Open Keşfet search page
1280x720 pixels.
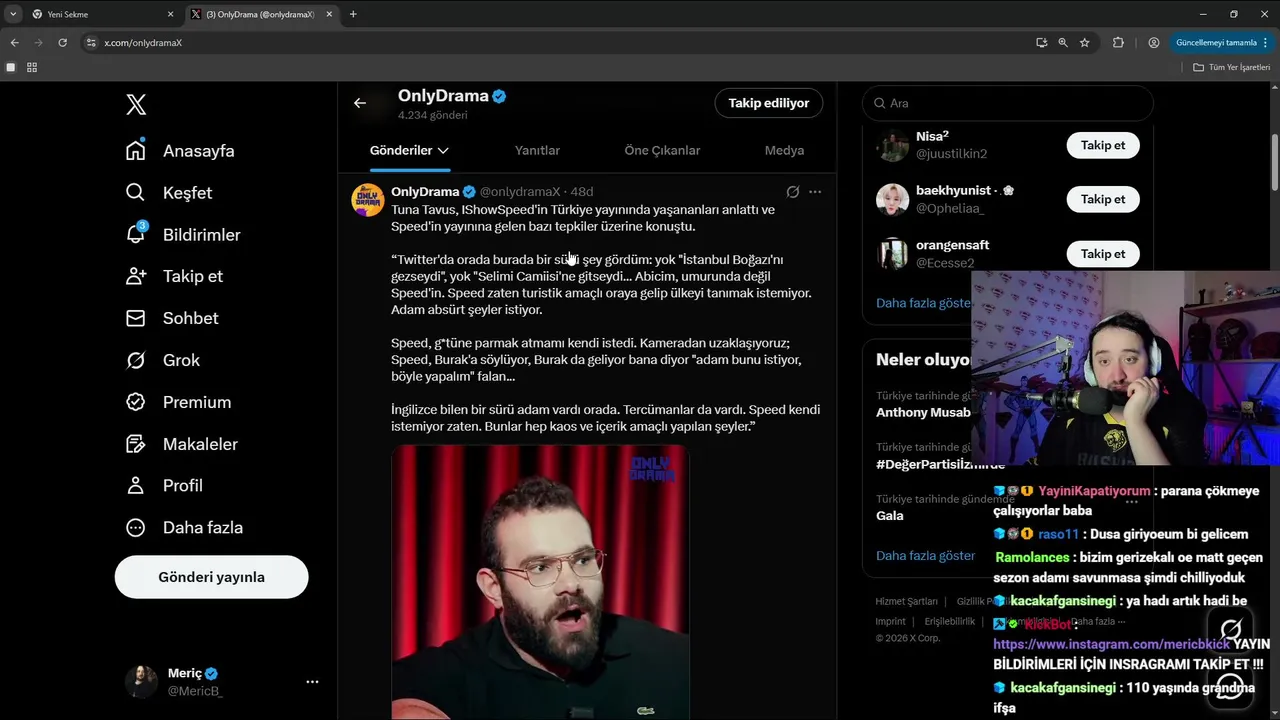point(169,193)
